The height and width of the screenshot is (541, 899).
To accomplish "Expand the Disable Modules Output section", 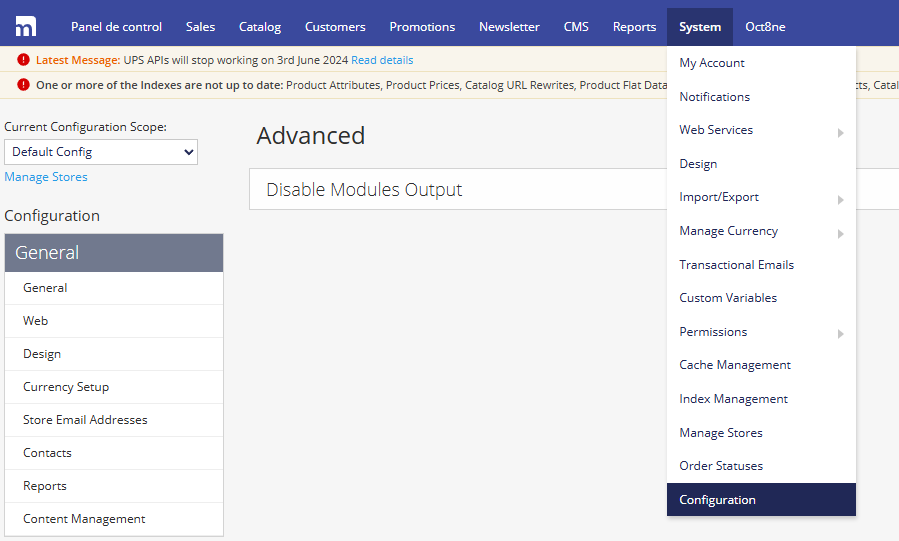I will point(364,189).
